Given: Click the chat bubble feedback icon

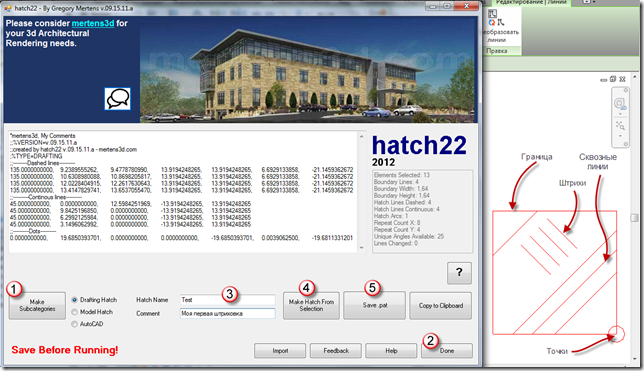Looking at the screenshot, I should [x=117, y=99].
